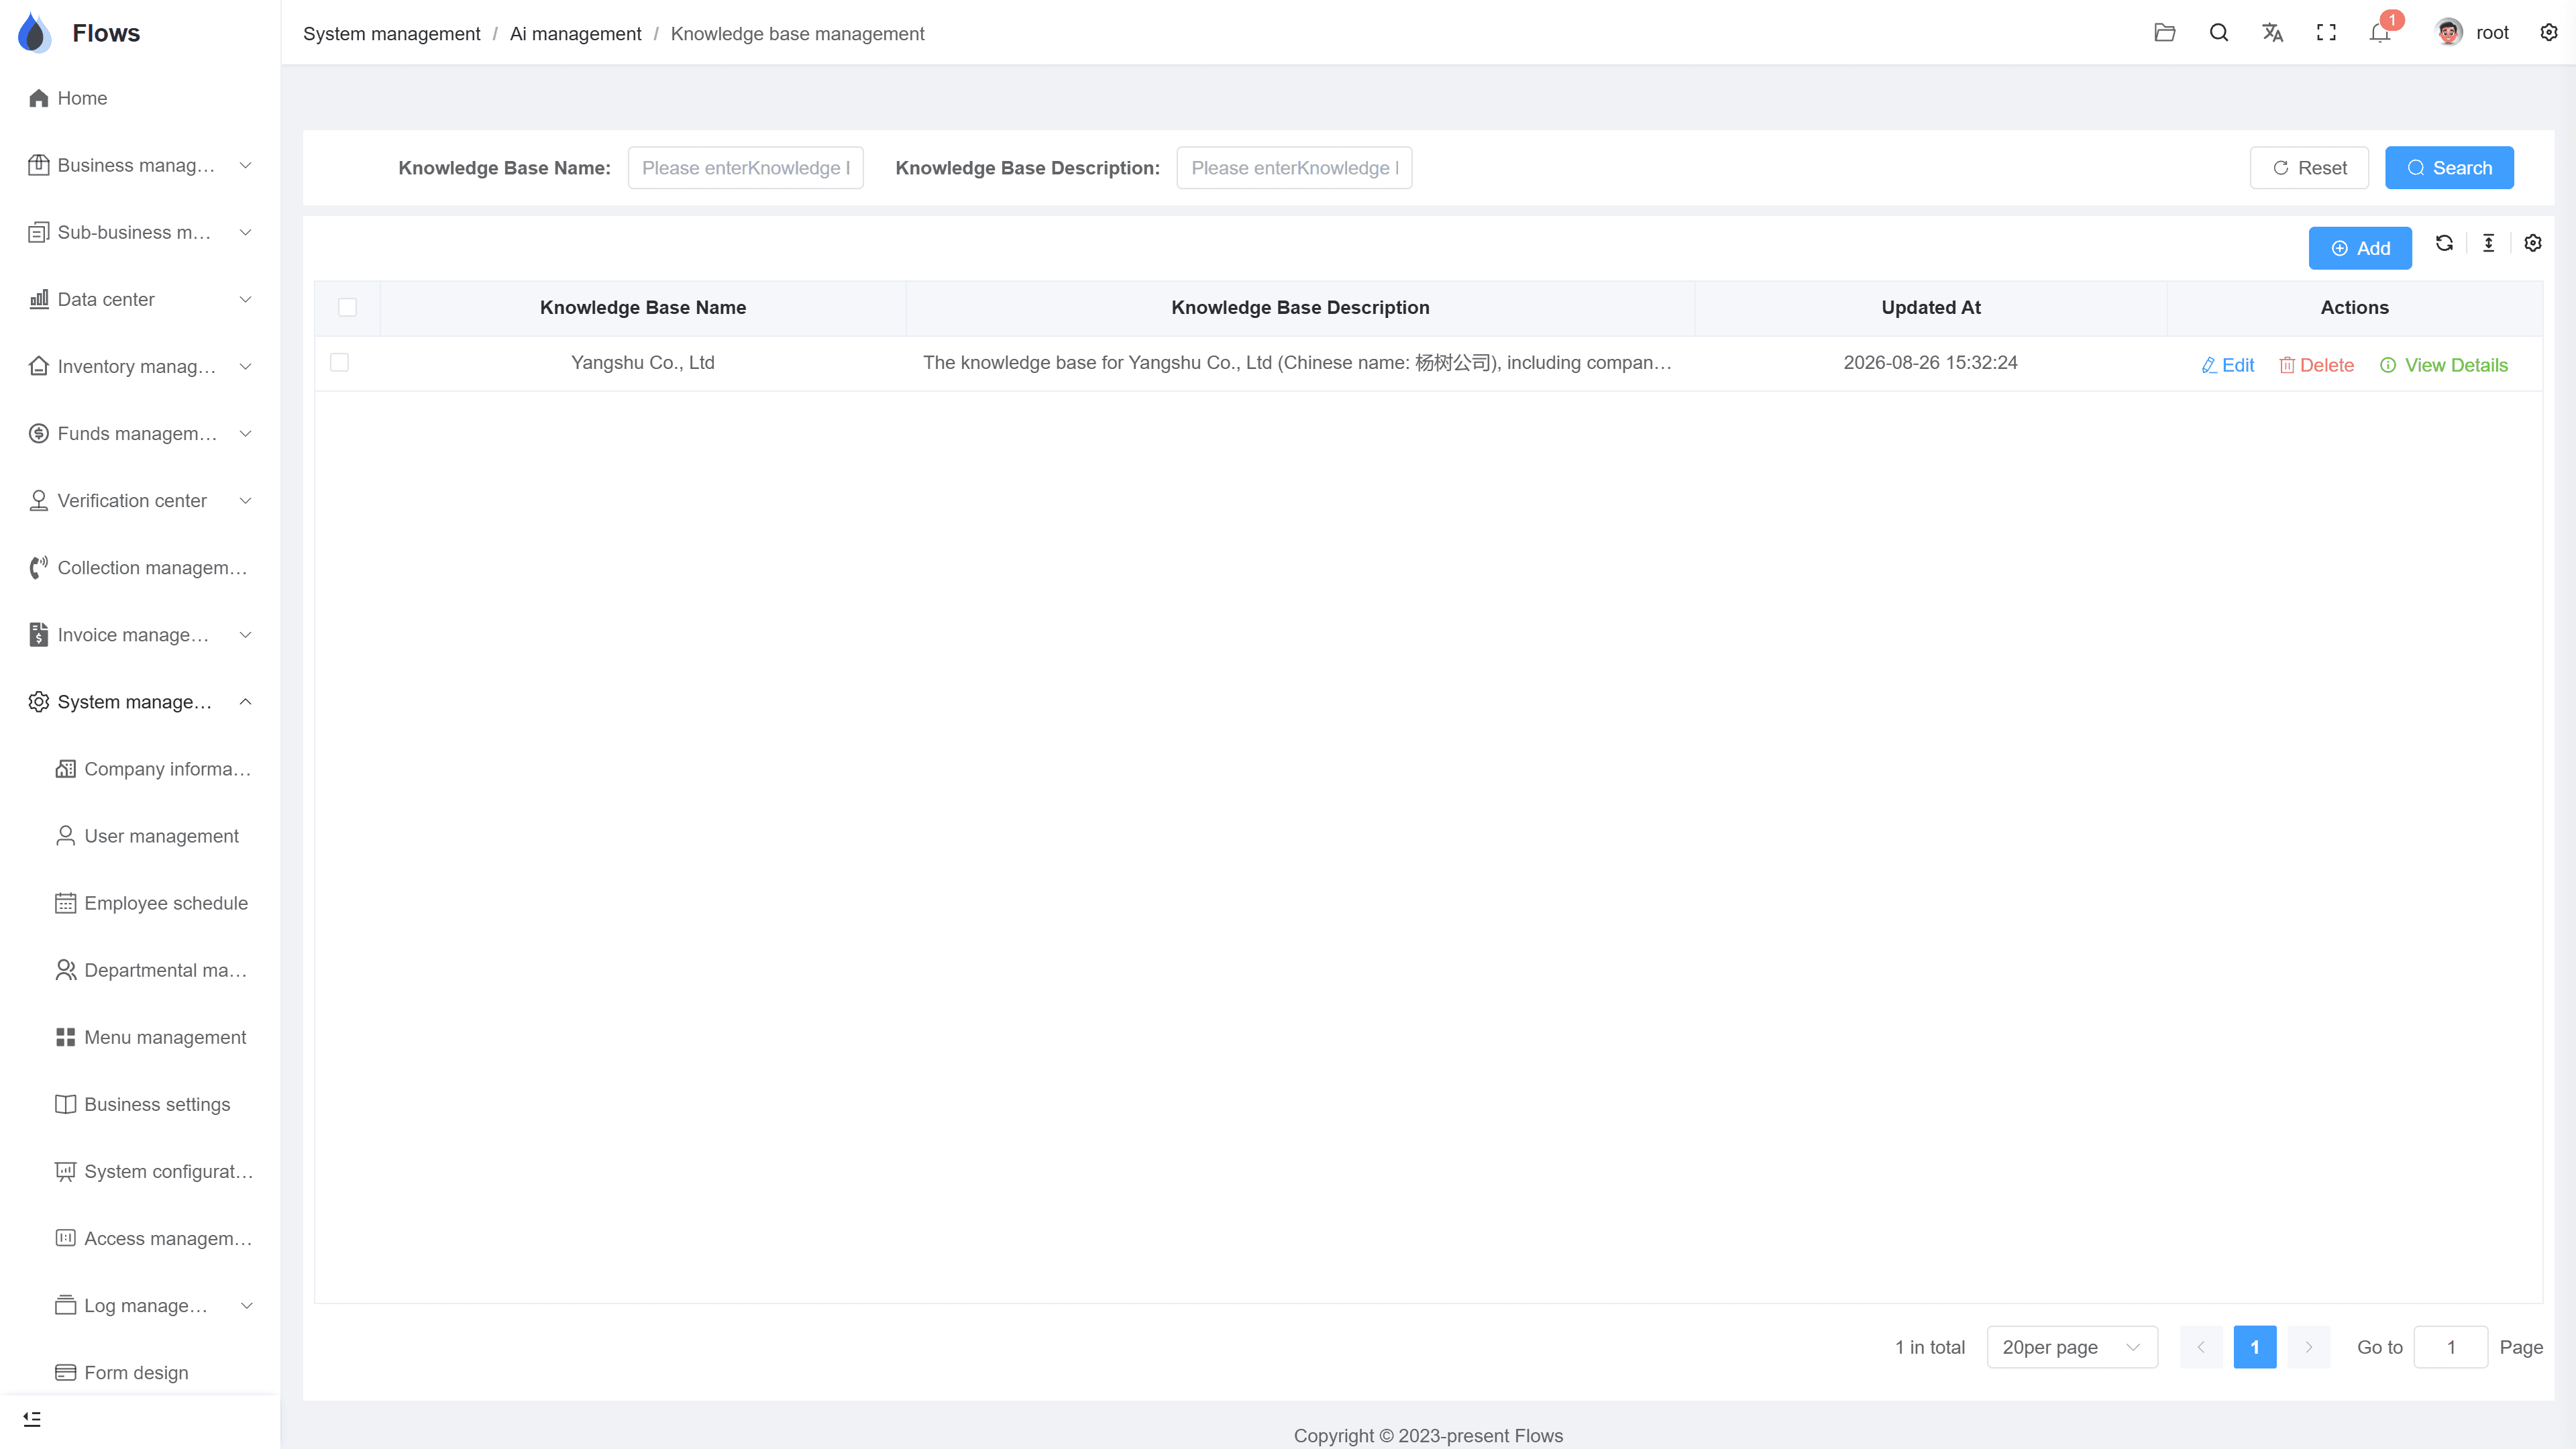Switch language with the translate icon
This screenshot has height=1449, width=2576.
[2273, 33]
